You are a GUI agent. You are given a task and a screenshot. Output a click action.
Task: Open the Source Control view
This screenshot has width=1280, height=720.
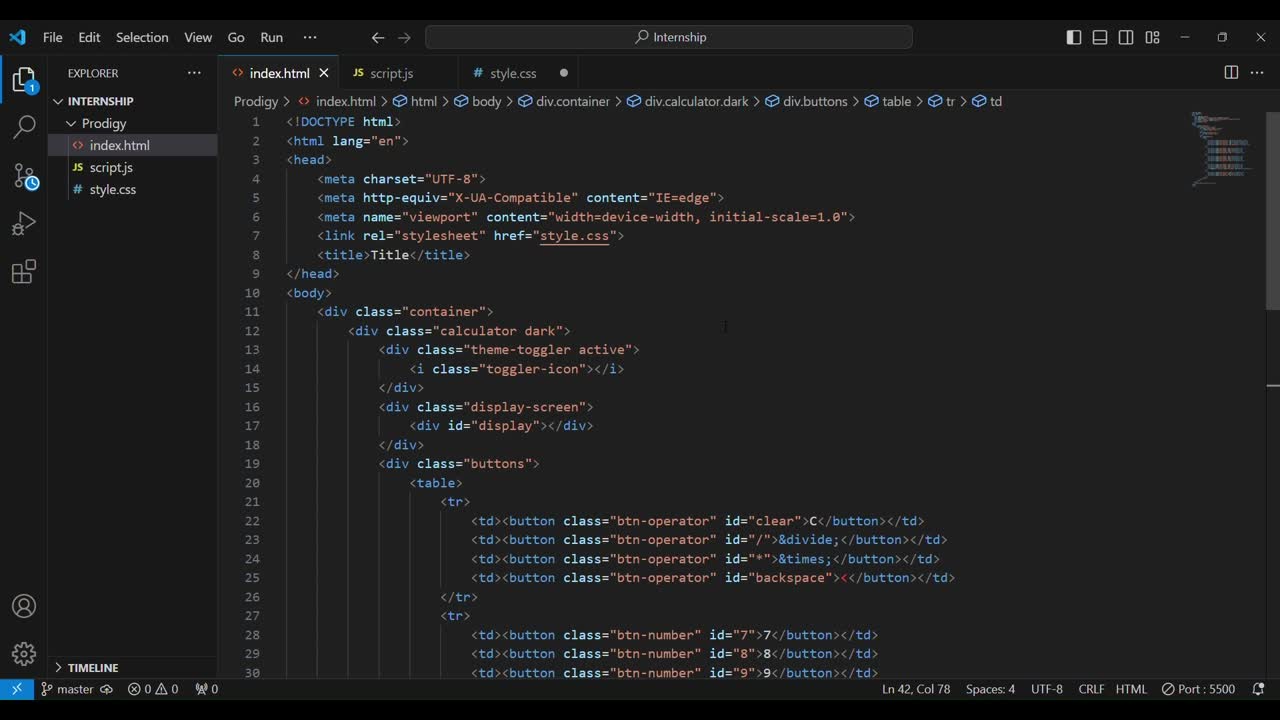[24, 177]
